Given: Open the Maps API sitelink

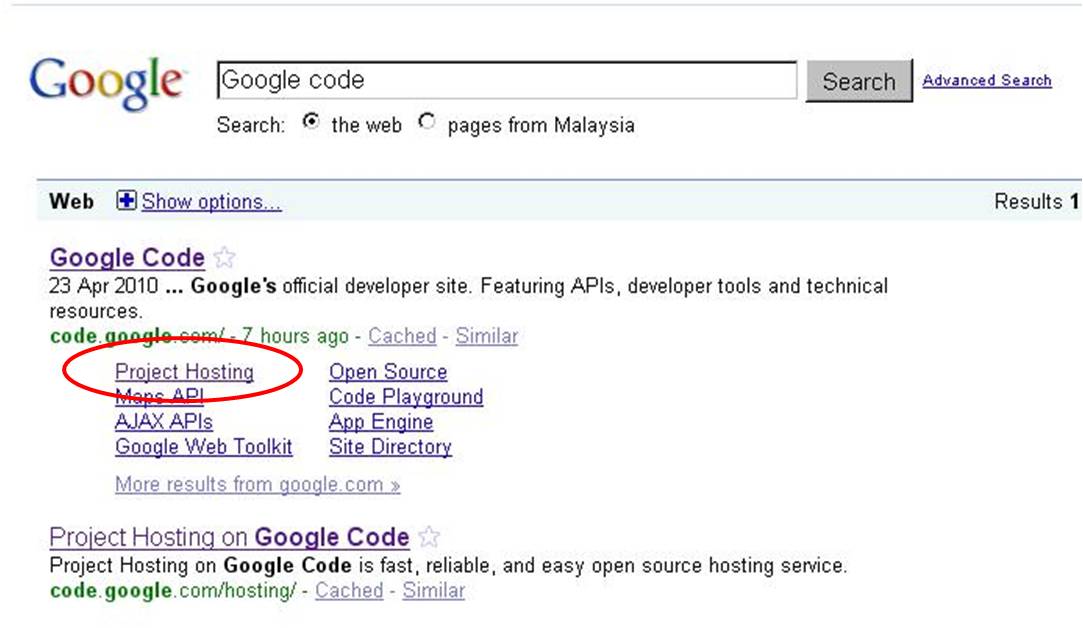Looking at the screenshot, I should pyautogui.click(x=160, y=397).
